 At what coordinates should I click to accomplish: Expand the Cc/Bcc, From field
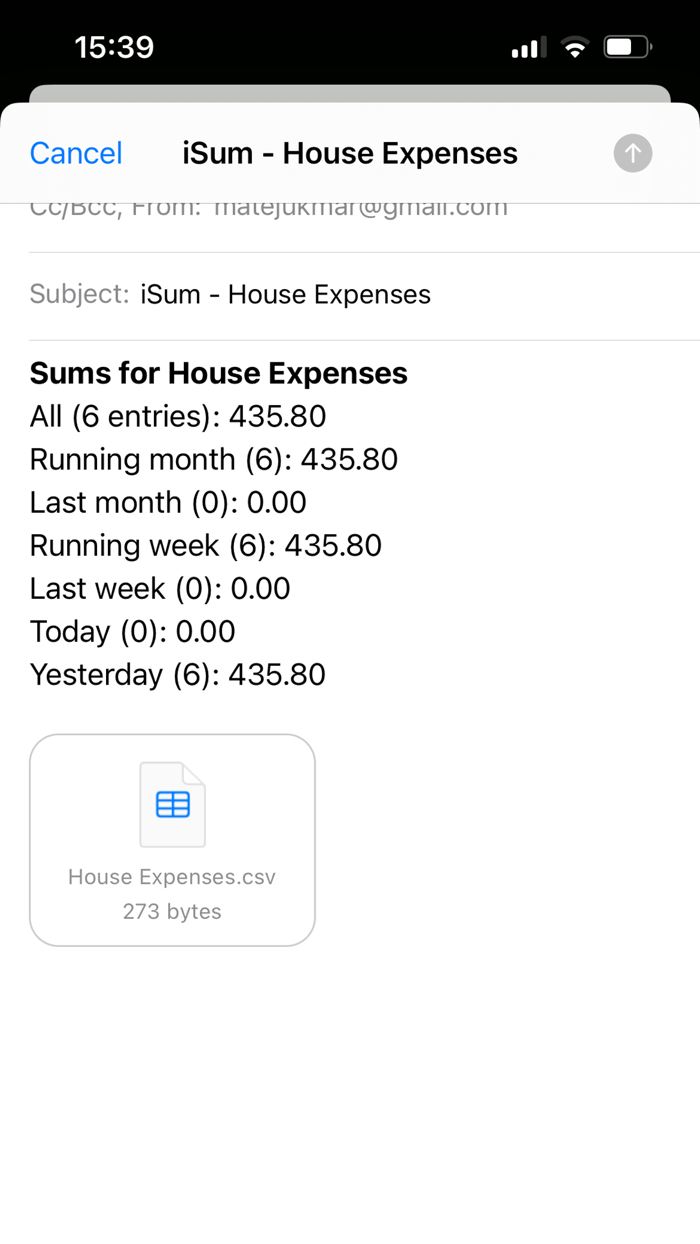270,210
